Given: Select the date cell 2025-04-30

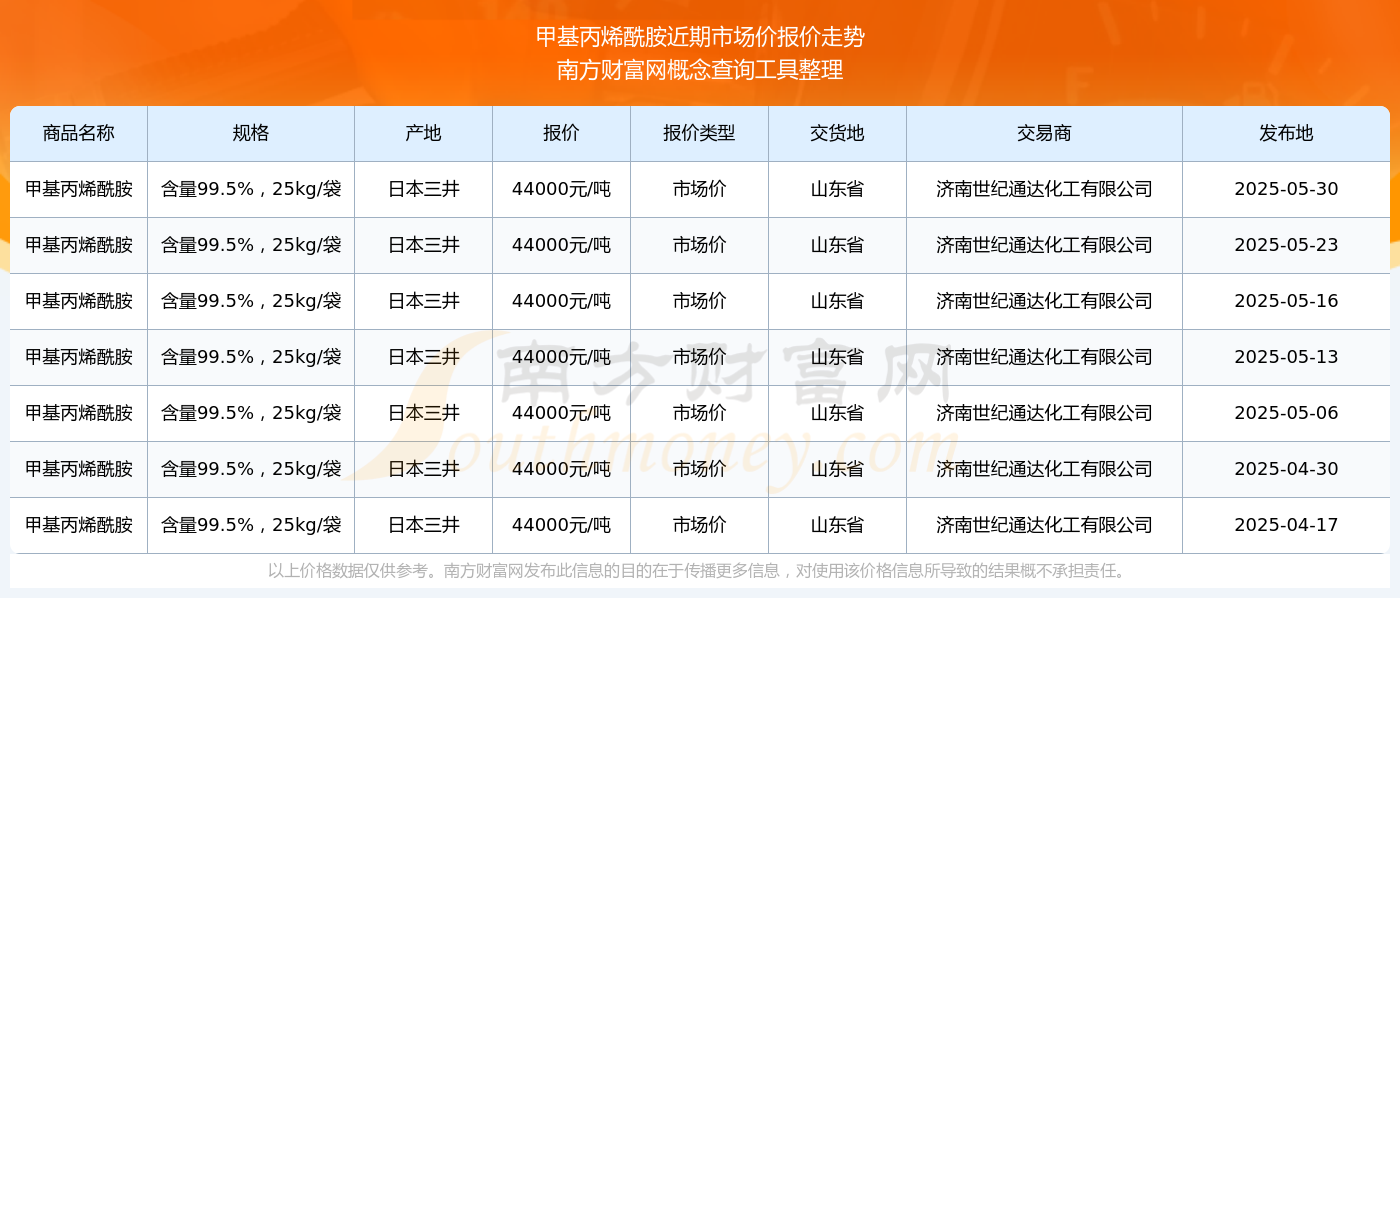Looking at the screenshot, I should coord(1286,469).
